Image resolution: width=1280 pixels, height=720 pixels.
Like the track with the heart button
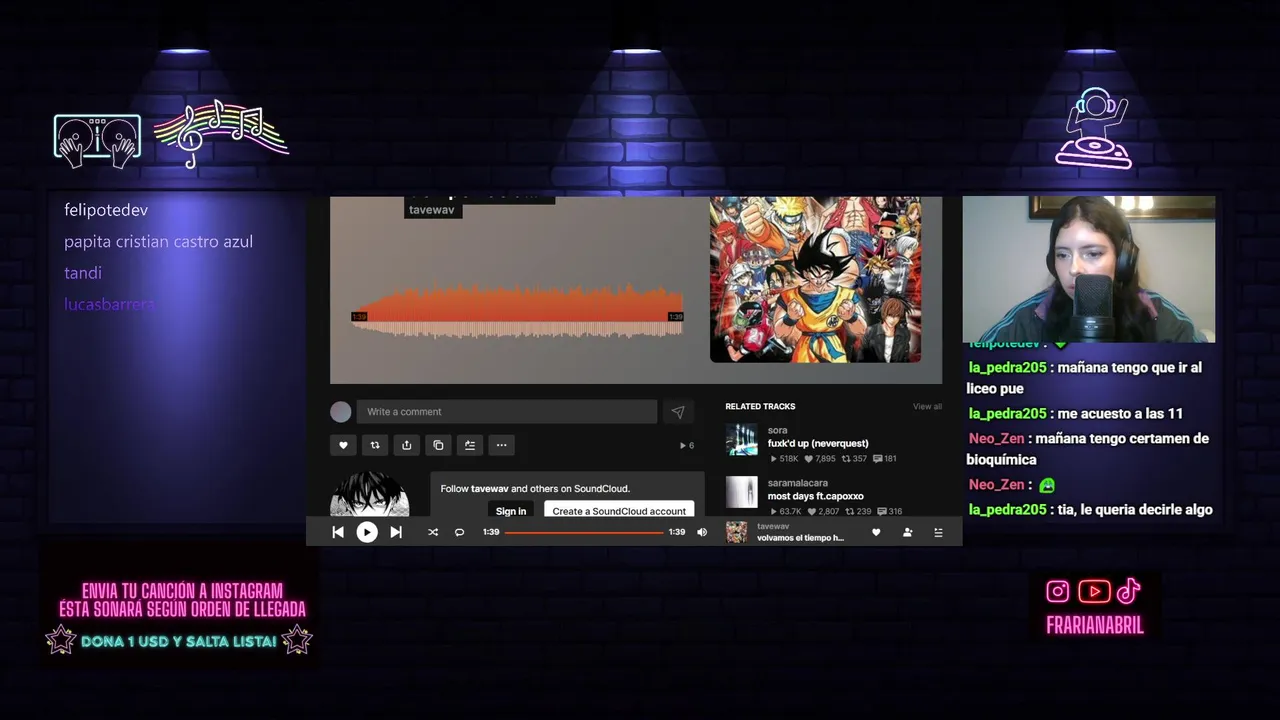click(x=343, y=445)
